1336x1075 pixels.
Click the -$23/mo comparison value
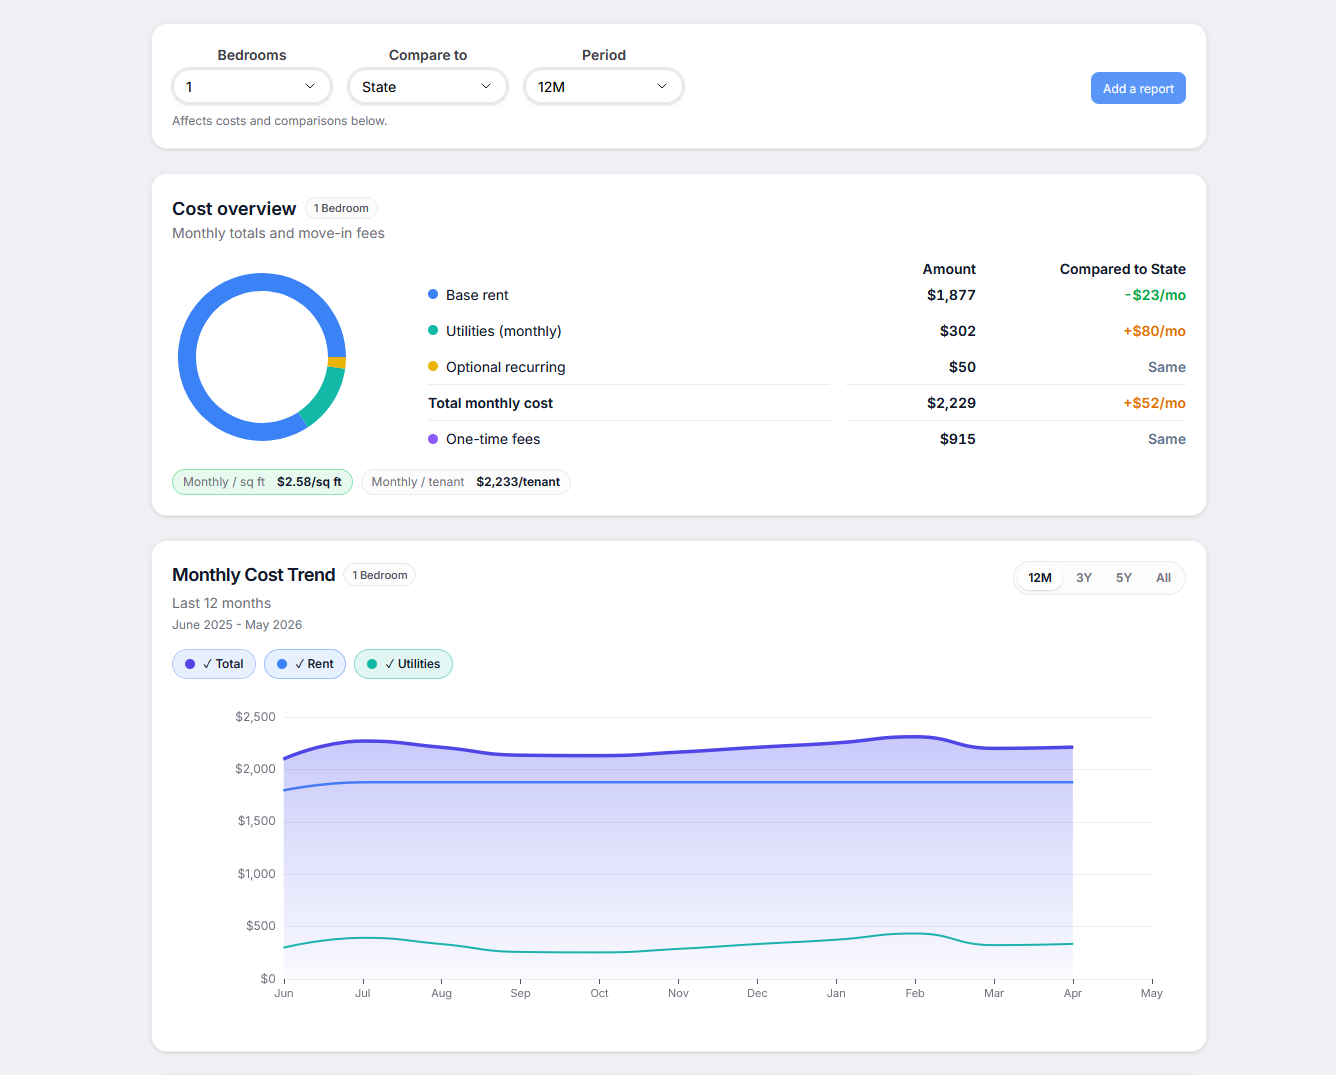pyautogui.click(x=1155, y=295)
